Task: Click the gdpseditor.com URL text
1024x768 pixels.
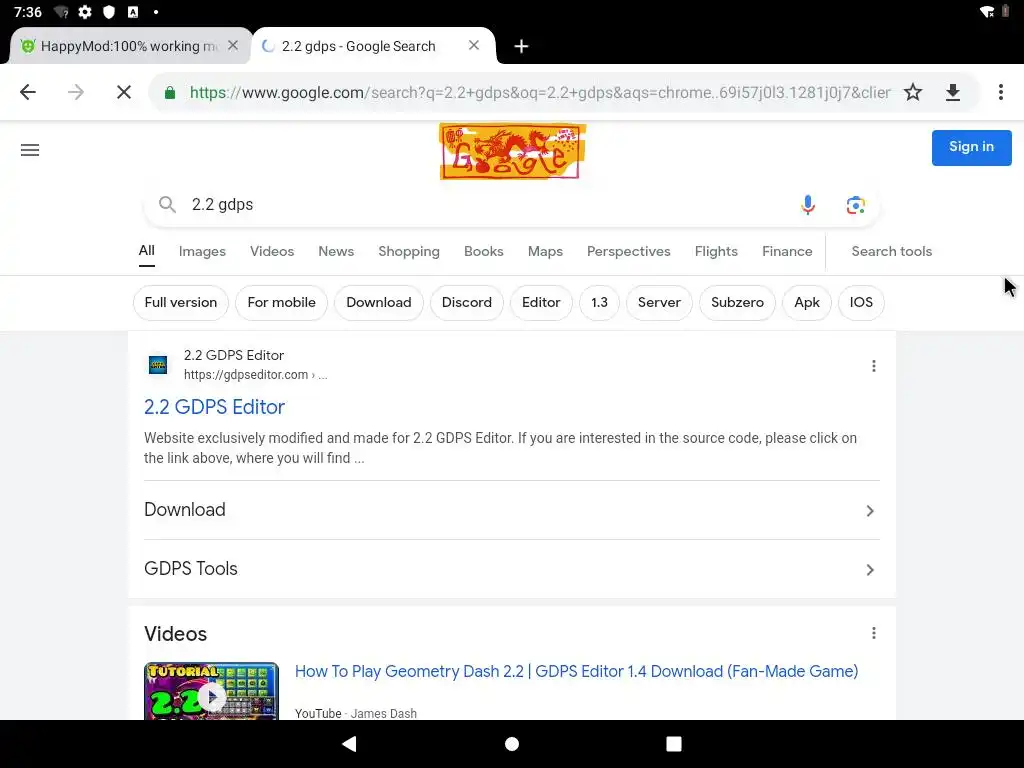Action: click(255, 374)
